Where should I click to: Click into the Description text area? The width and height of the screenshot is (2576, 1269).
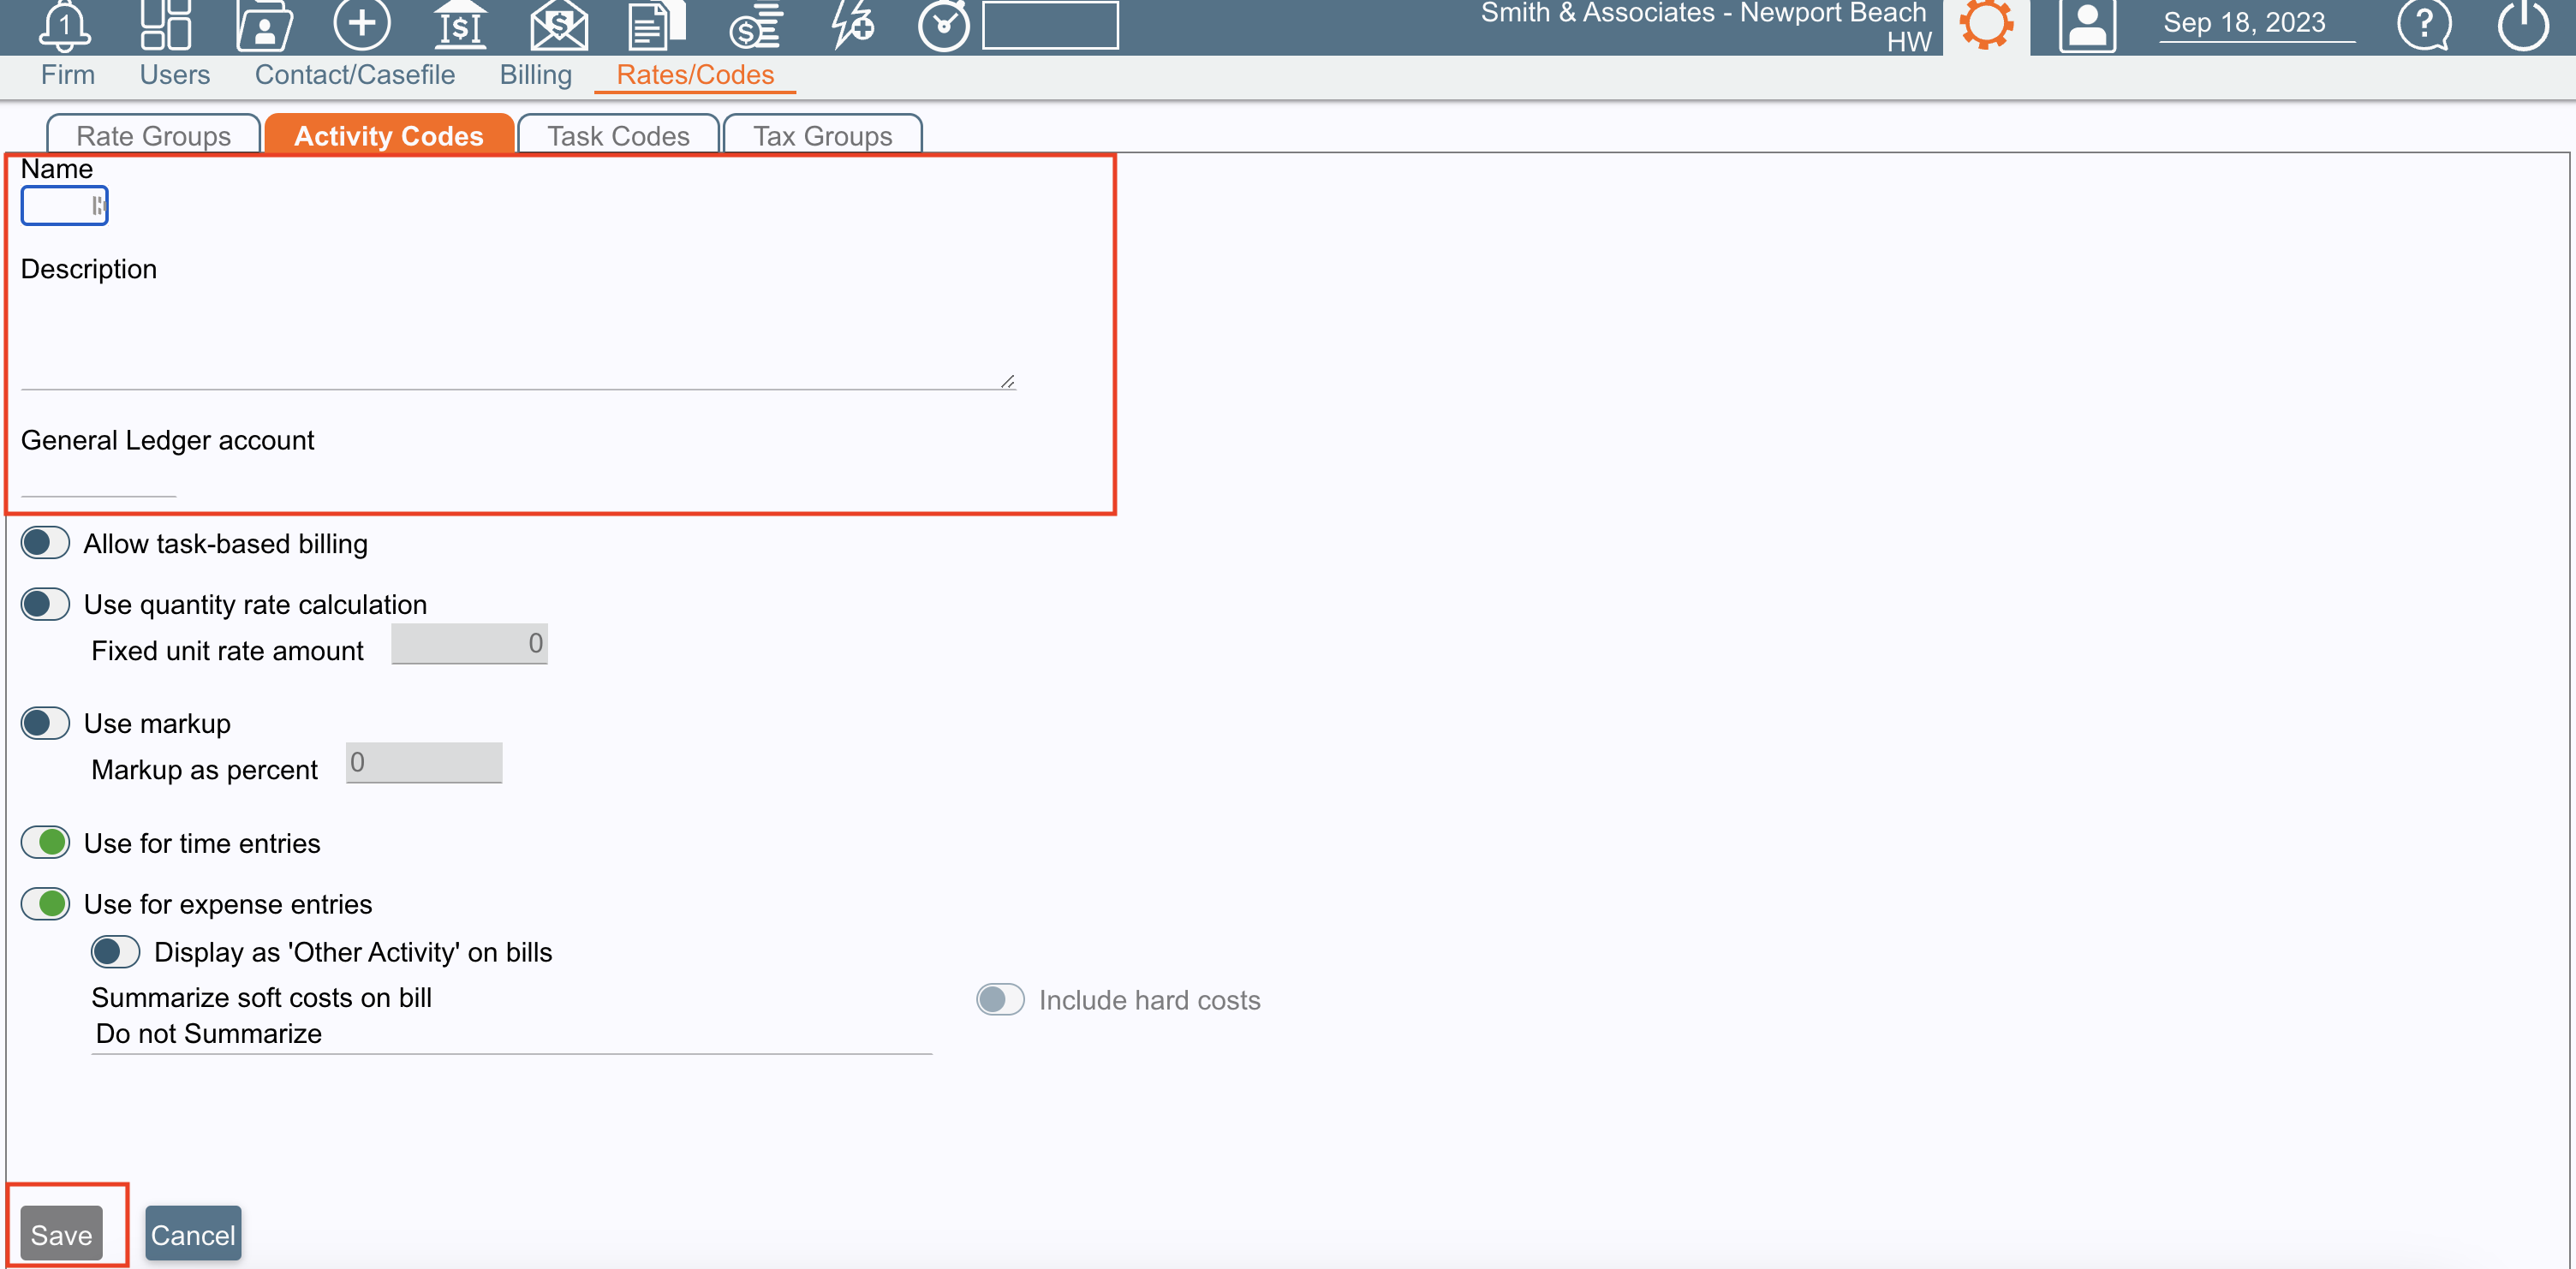(518, 339)
